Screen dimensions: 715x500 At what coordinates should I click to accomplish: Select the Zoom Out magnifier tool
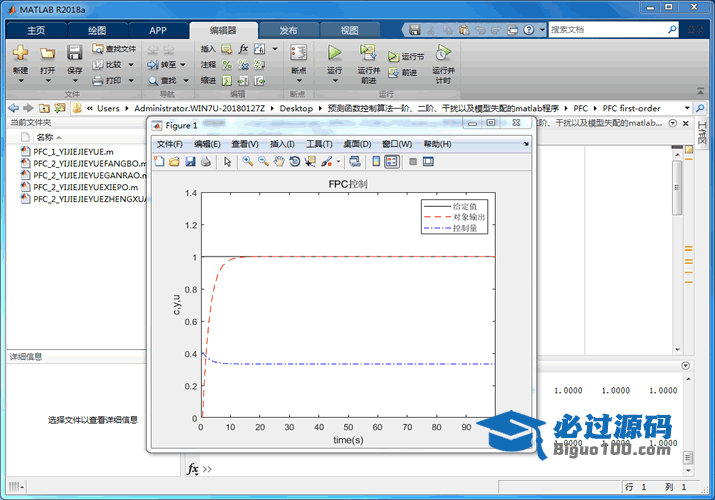coord(263,162)
